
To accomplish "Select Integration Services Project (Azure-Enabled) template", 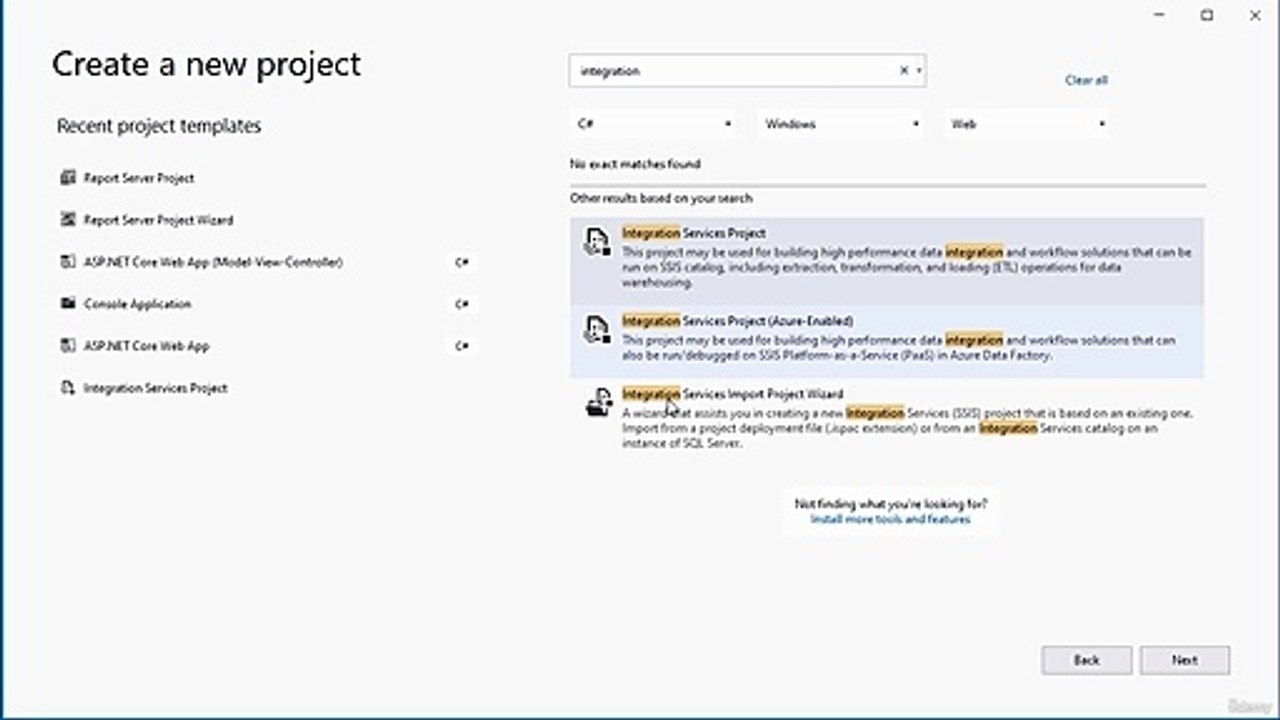I will coord(887,341).
